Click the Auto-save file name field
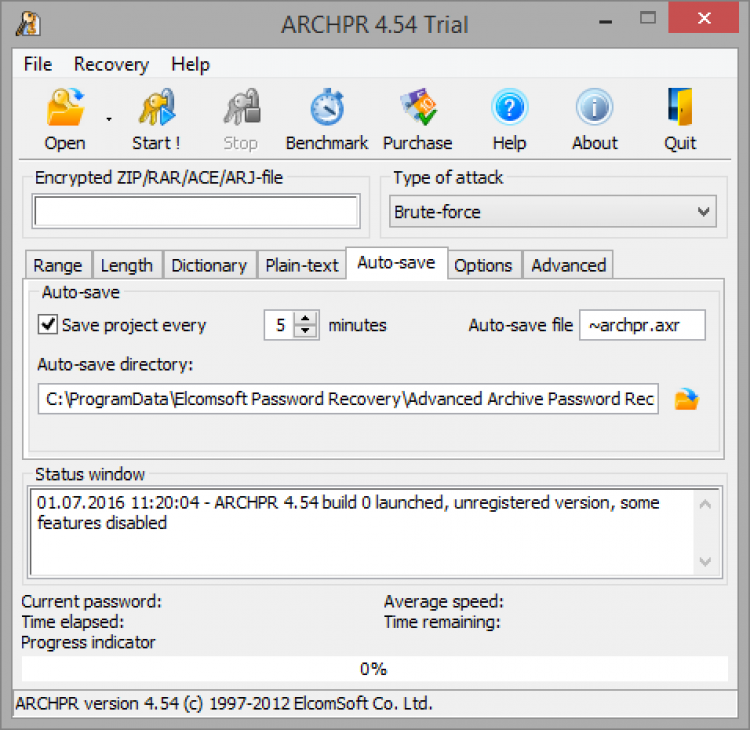Screen dimensions: 750x730 click(642, 325)
